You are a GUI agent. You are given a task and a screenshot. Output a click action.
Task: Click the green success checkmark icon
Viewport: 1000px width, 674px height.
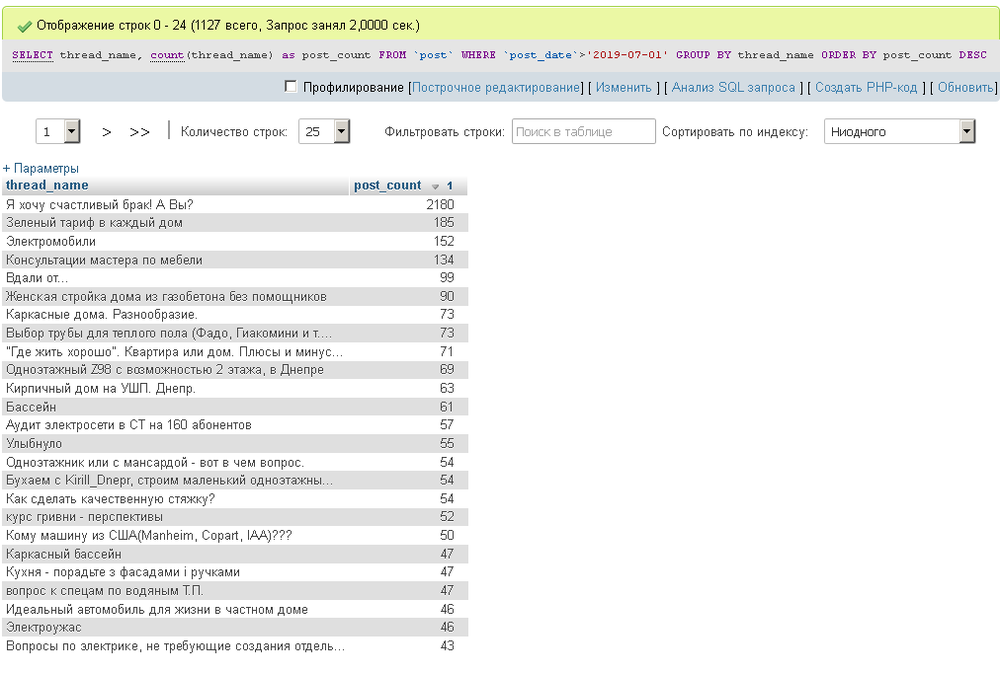(25, 25)
